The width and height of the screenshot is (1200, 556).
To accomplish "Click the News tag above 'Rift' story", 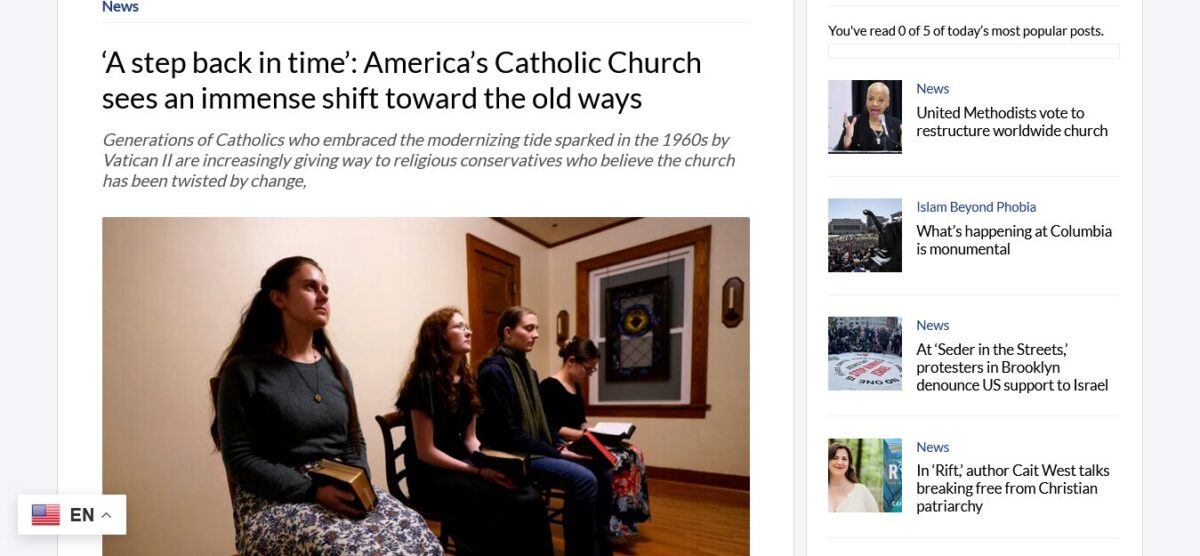I will [933, 447].
